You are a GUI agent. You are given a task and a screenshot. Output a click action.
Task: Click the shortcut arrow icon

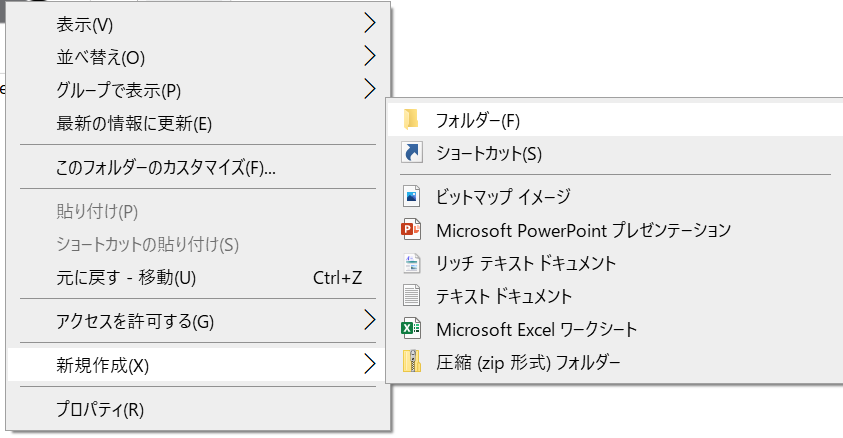click(411, 153)
